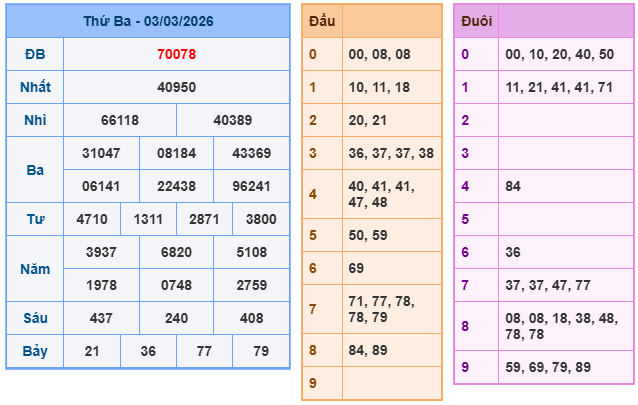
Task: Click the Nhì prize row label
Action: [35, 120]
